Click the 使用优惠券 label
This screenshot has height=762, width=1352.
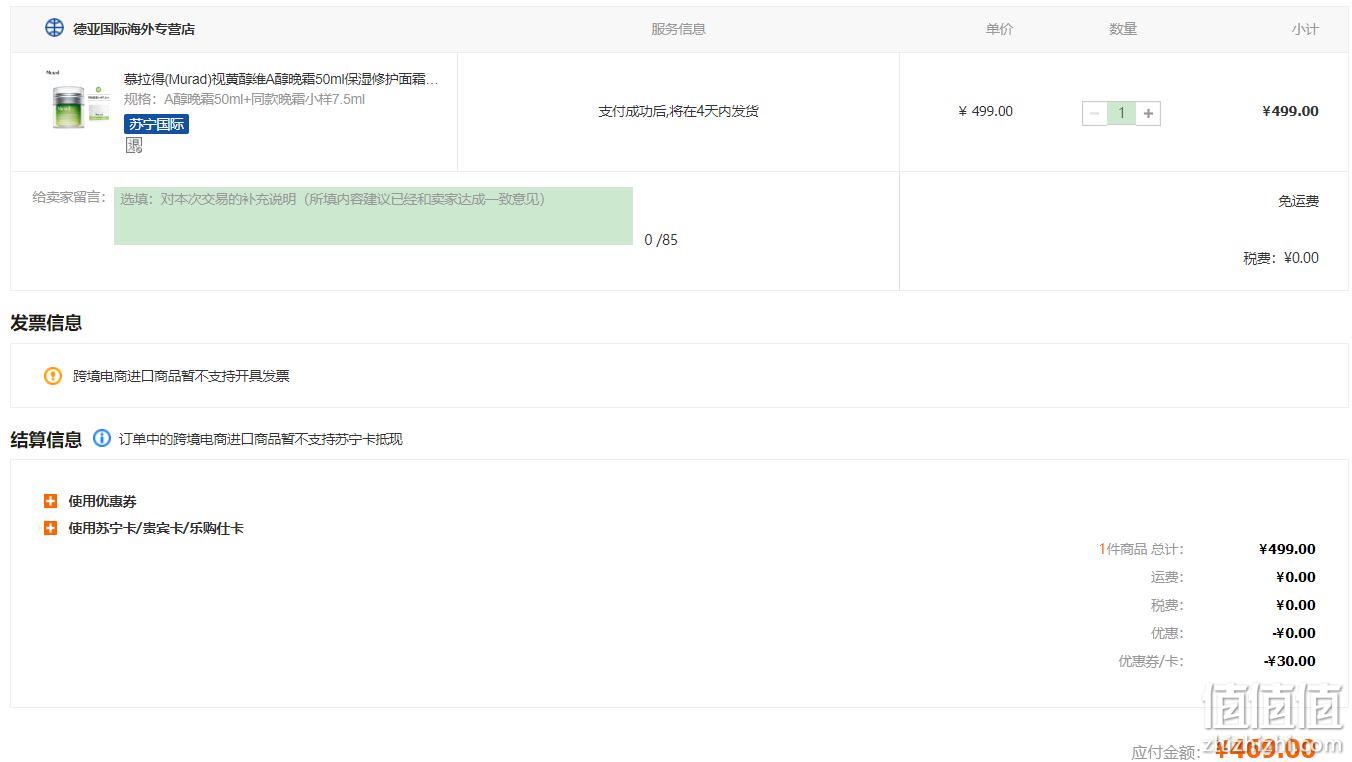pos(102,501)
